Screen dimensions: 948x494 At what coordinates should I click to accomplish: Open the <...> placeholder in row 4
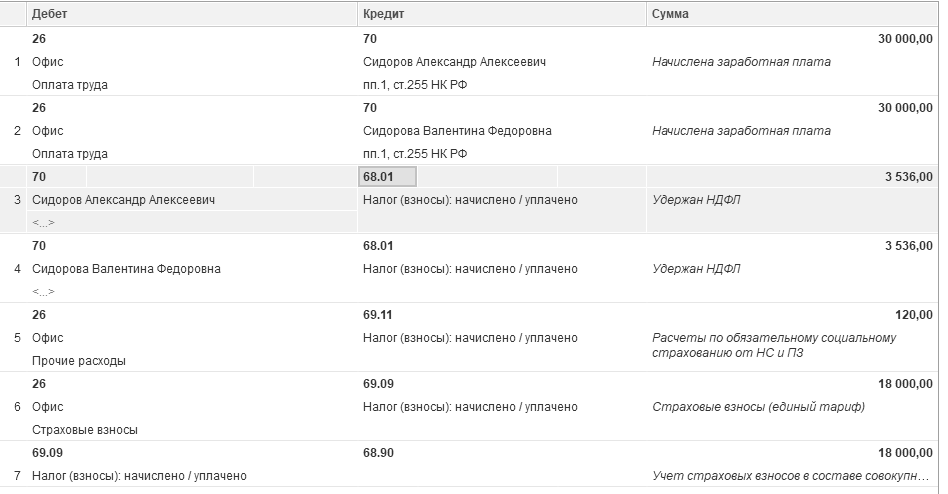pyautogui.click(x=44, y=291)
